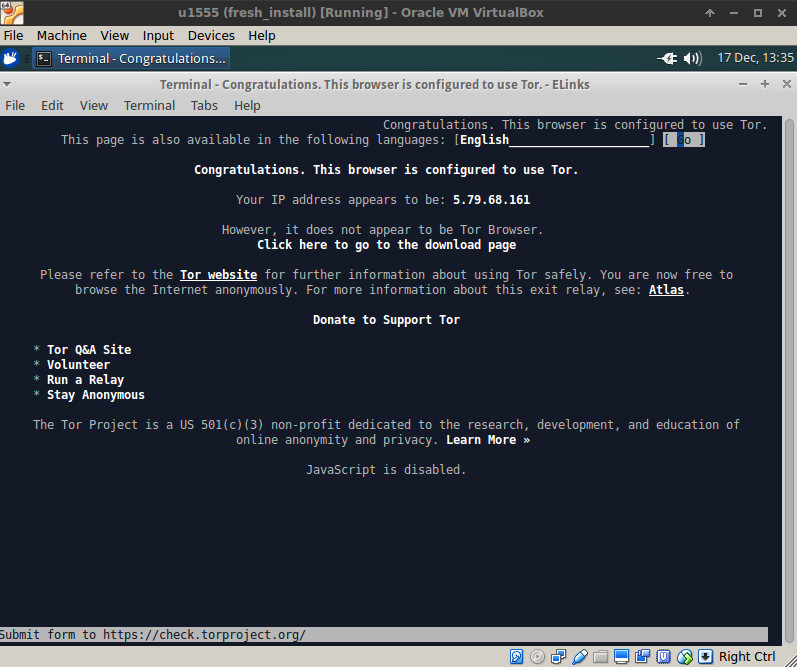Click the network connection tray icon
797x667 pixels.
pos(667,58)
